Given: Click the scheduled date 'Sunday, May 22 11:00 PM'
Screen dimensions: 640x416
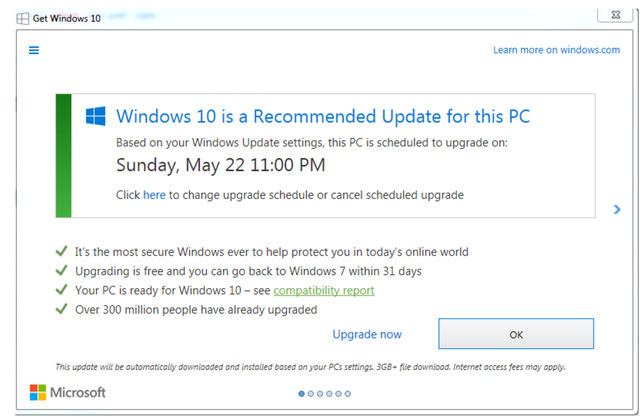Looking at the screenshot, I should click(x=221, y=165).
